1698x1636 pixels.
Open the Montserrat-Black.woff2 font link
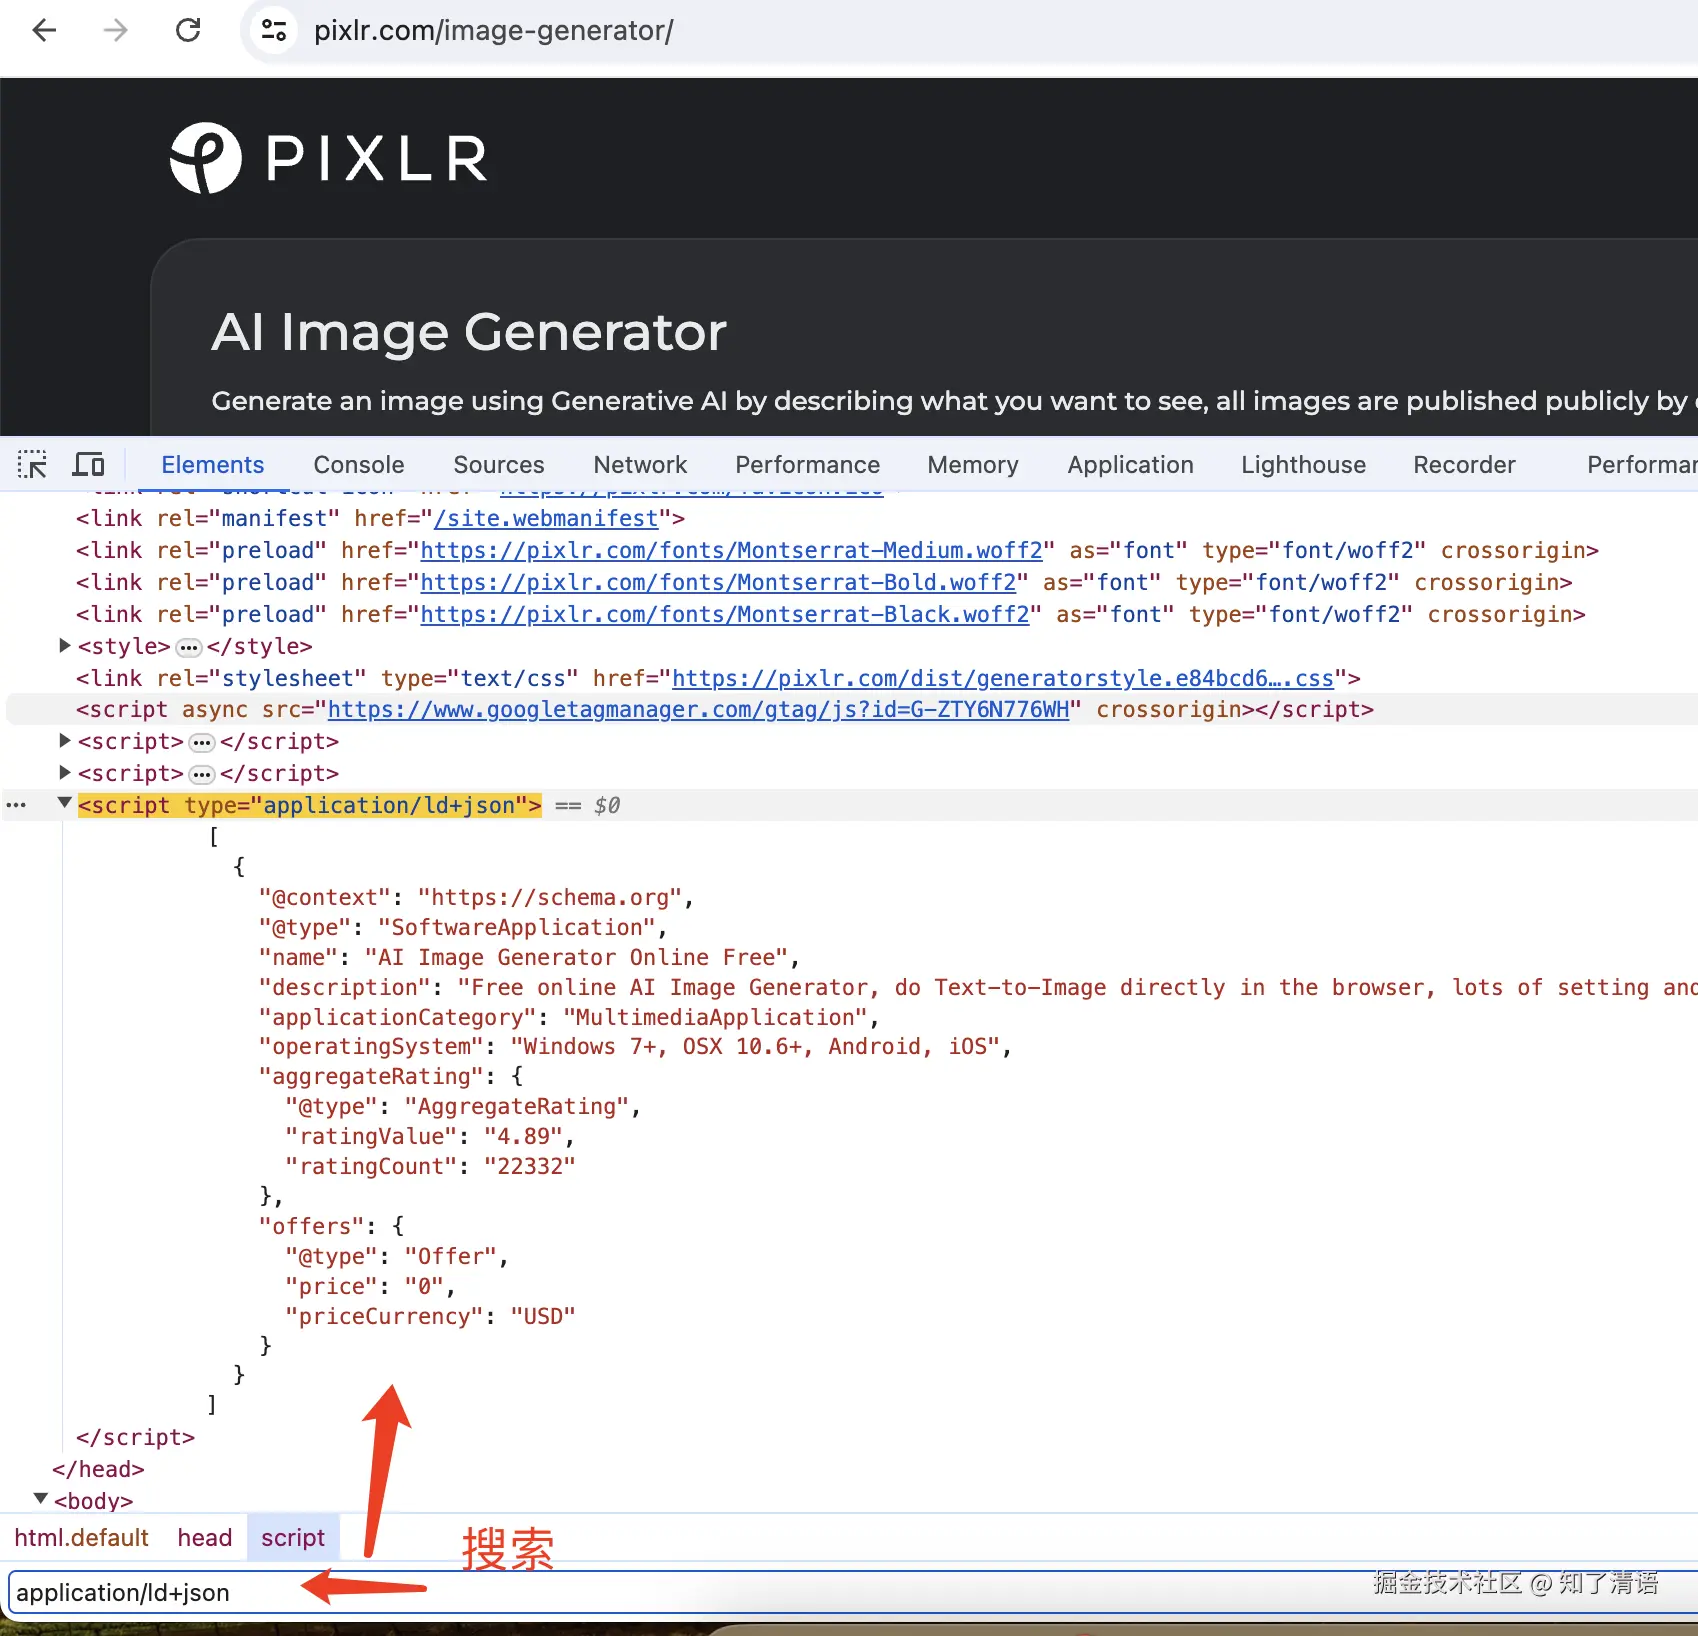coord(725,614)
